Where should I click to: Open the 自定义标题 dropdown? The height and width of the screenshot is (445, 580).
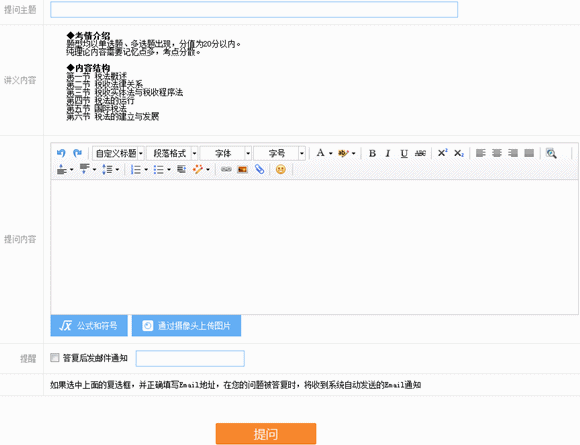pyautogui.click(x=118, y=153)
